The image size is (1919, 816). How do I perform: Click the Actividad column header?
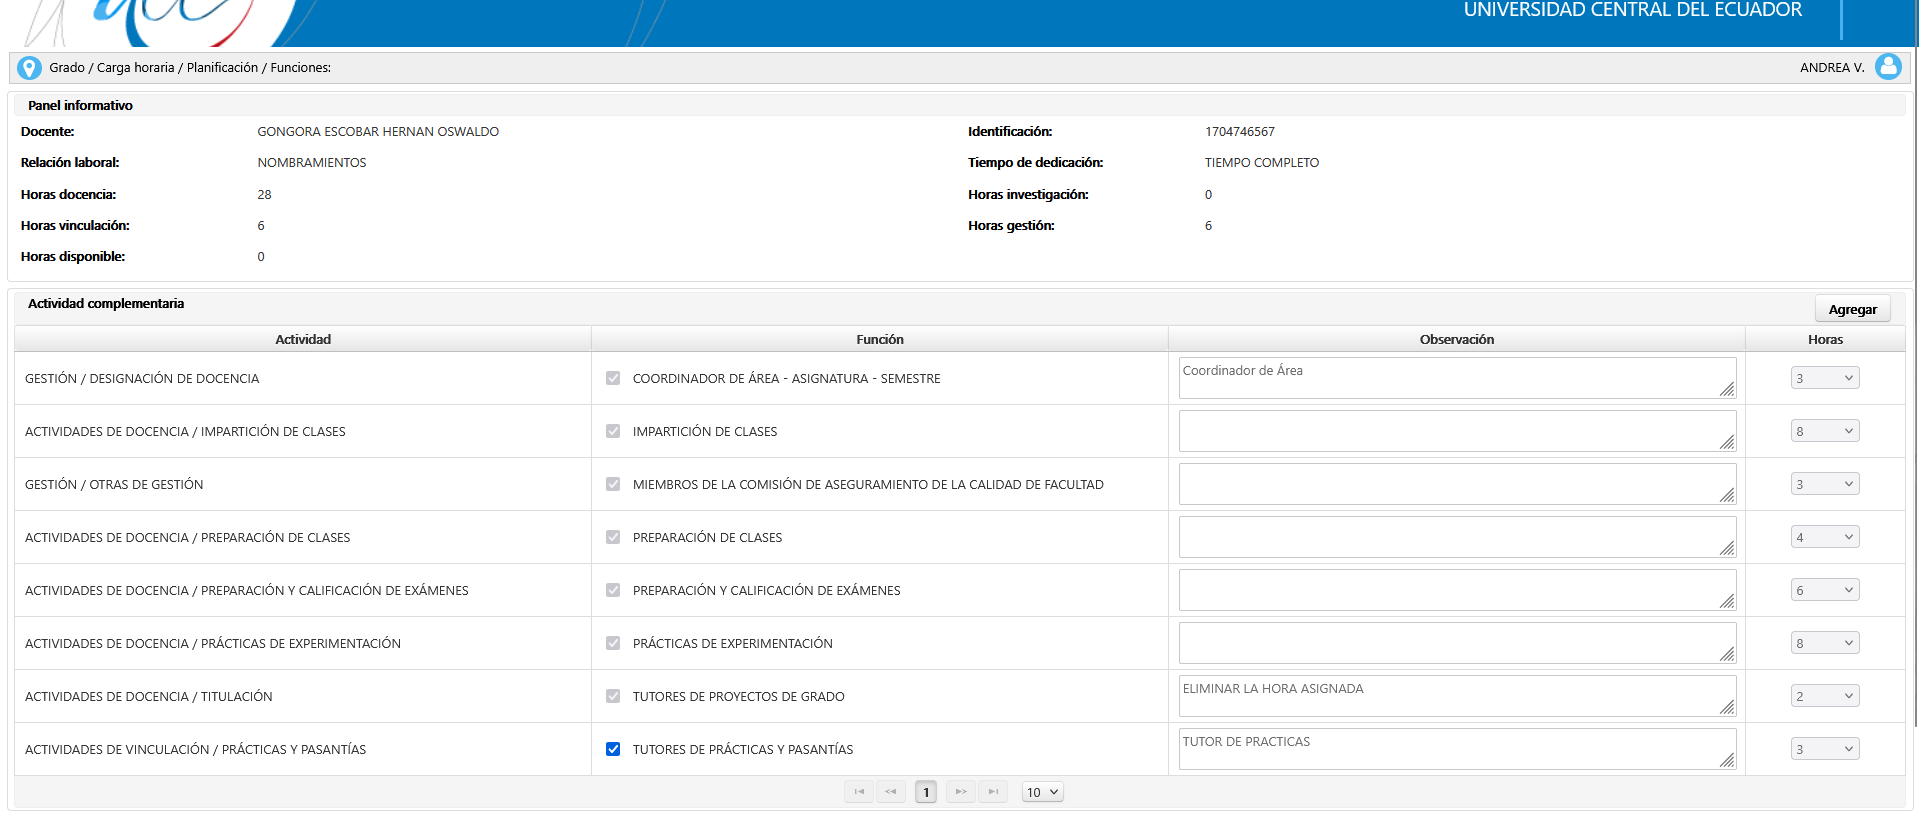tap(303, 339)
